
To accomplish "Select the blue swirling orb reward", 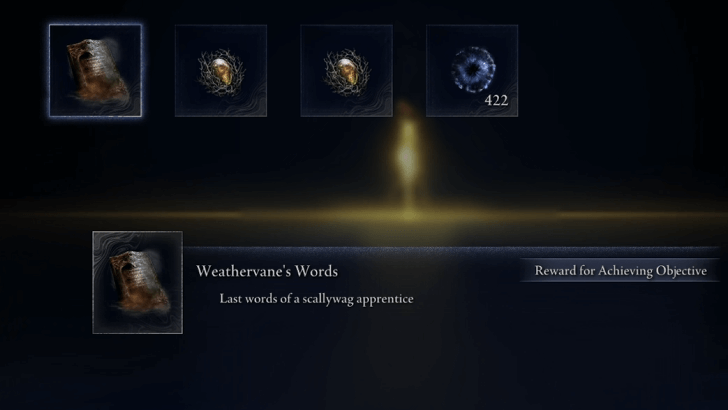I will pos(472,71).
